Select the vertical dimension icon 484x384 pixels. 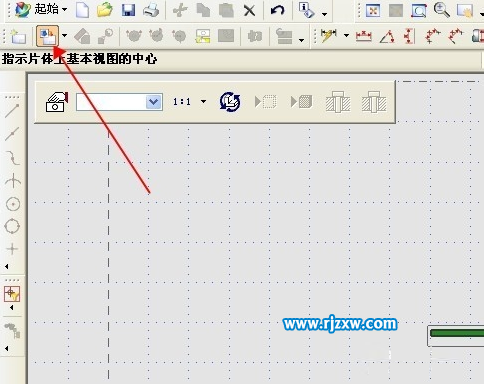(x=409, y=36)
